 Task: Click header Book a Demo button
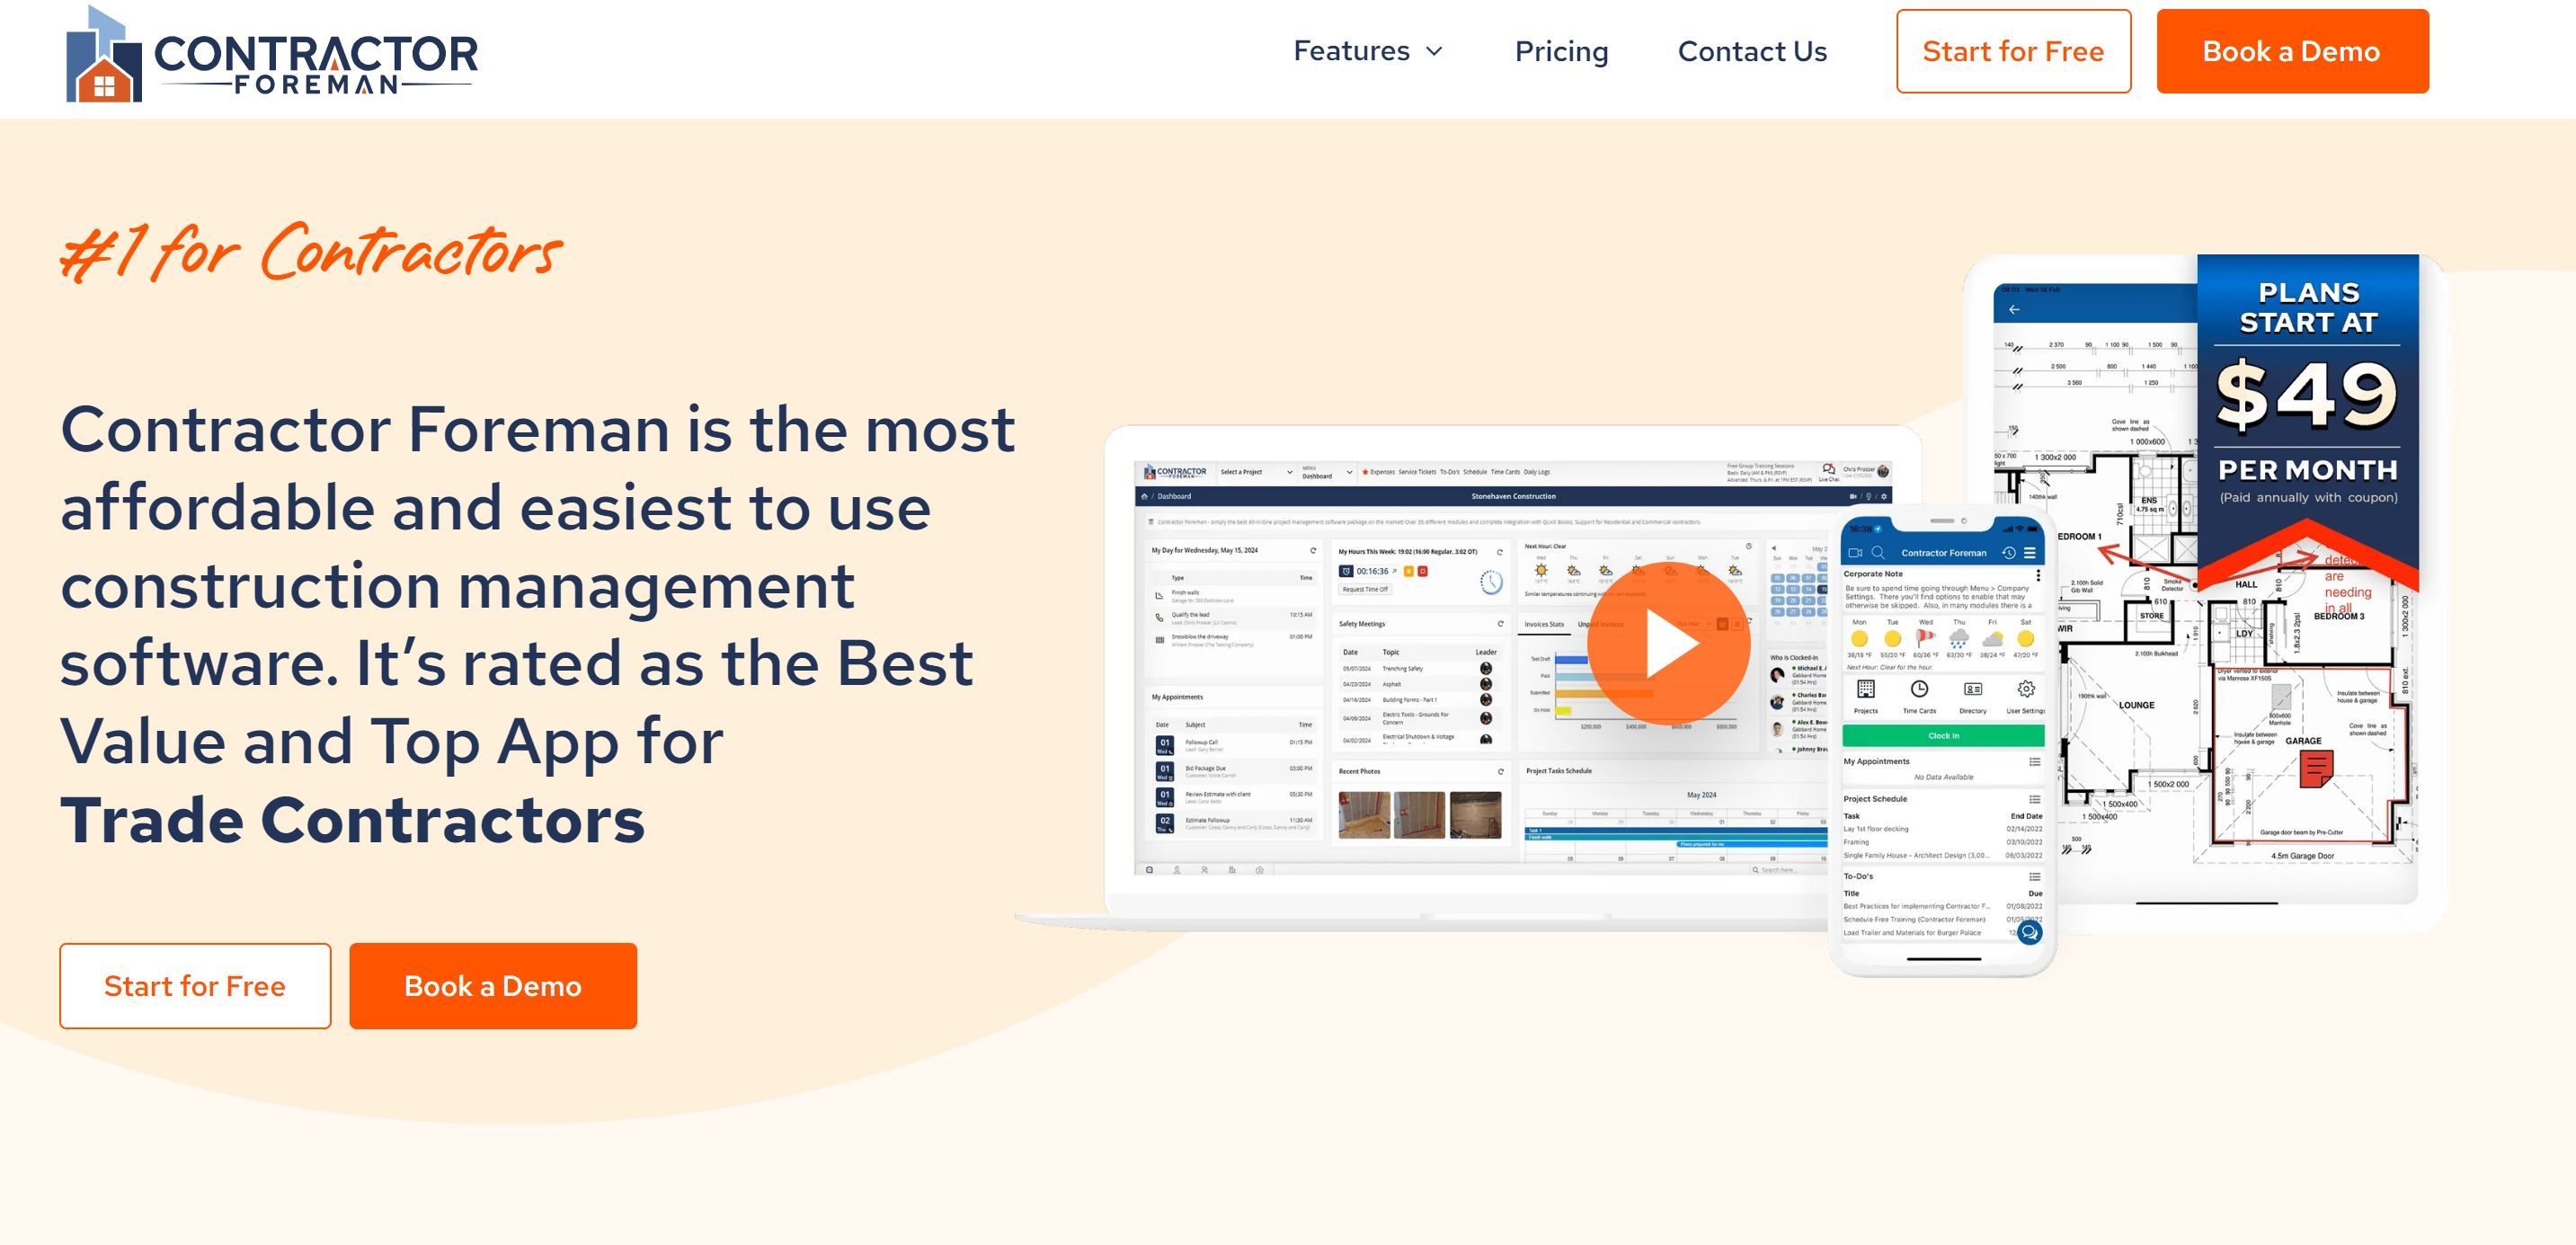2291,51
